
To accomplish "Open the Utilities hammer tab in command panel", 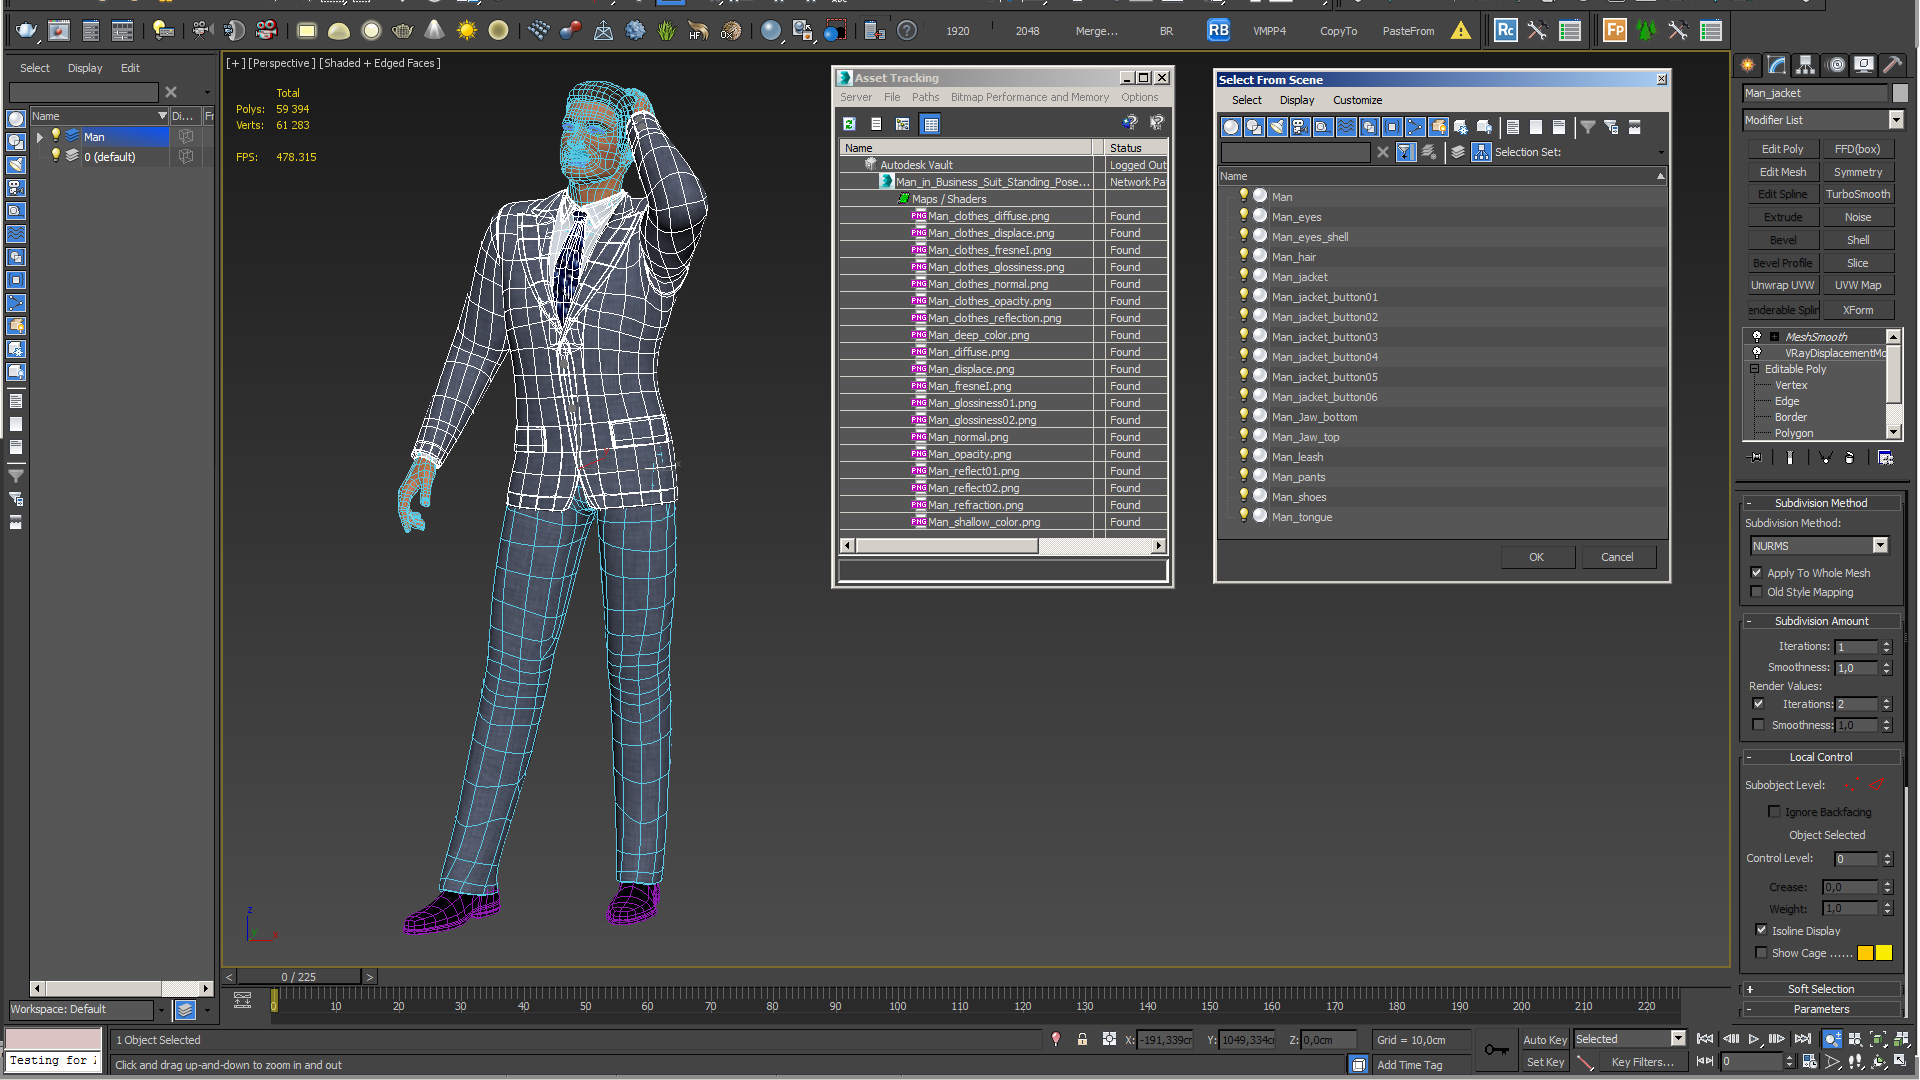I will pos(1893,65).
